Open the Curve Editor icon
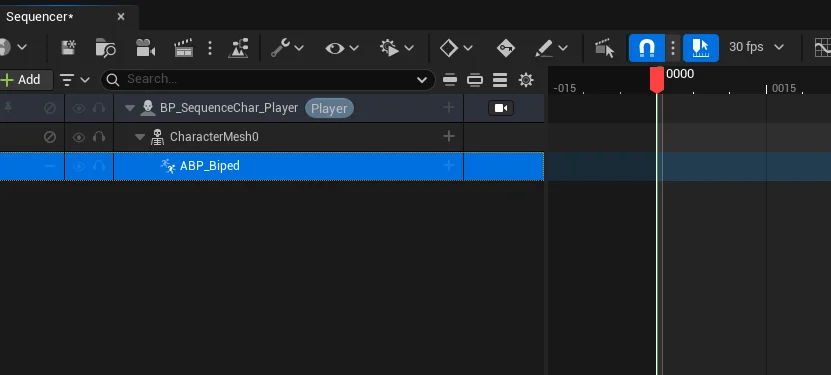The image size is (831, 375). point(823,48)
